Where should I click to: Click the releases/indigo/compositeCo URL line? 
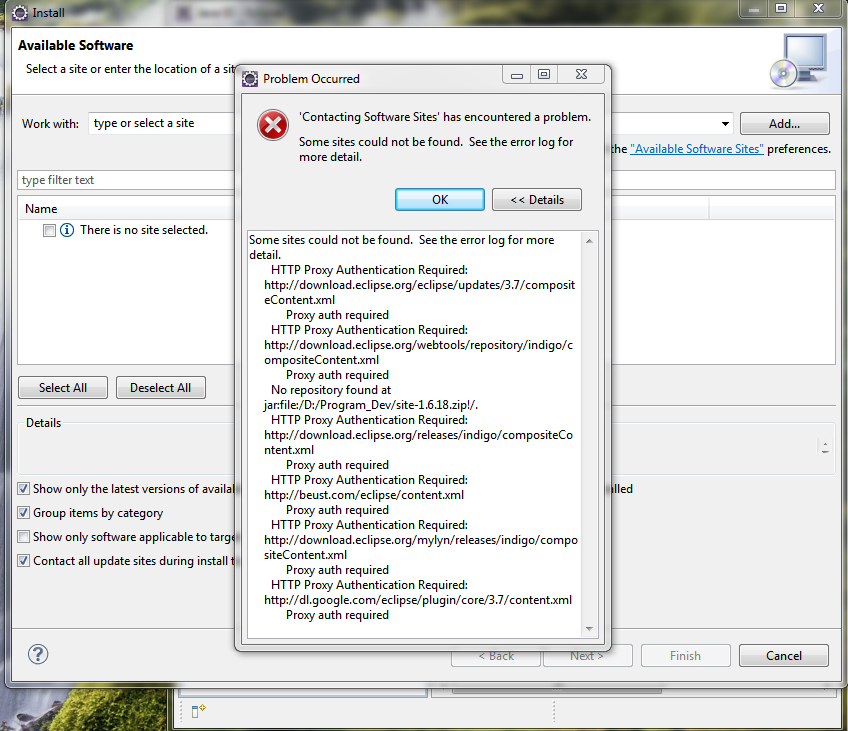point(419,435)
